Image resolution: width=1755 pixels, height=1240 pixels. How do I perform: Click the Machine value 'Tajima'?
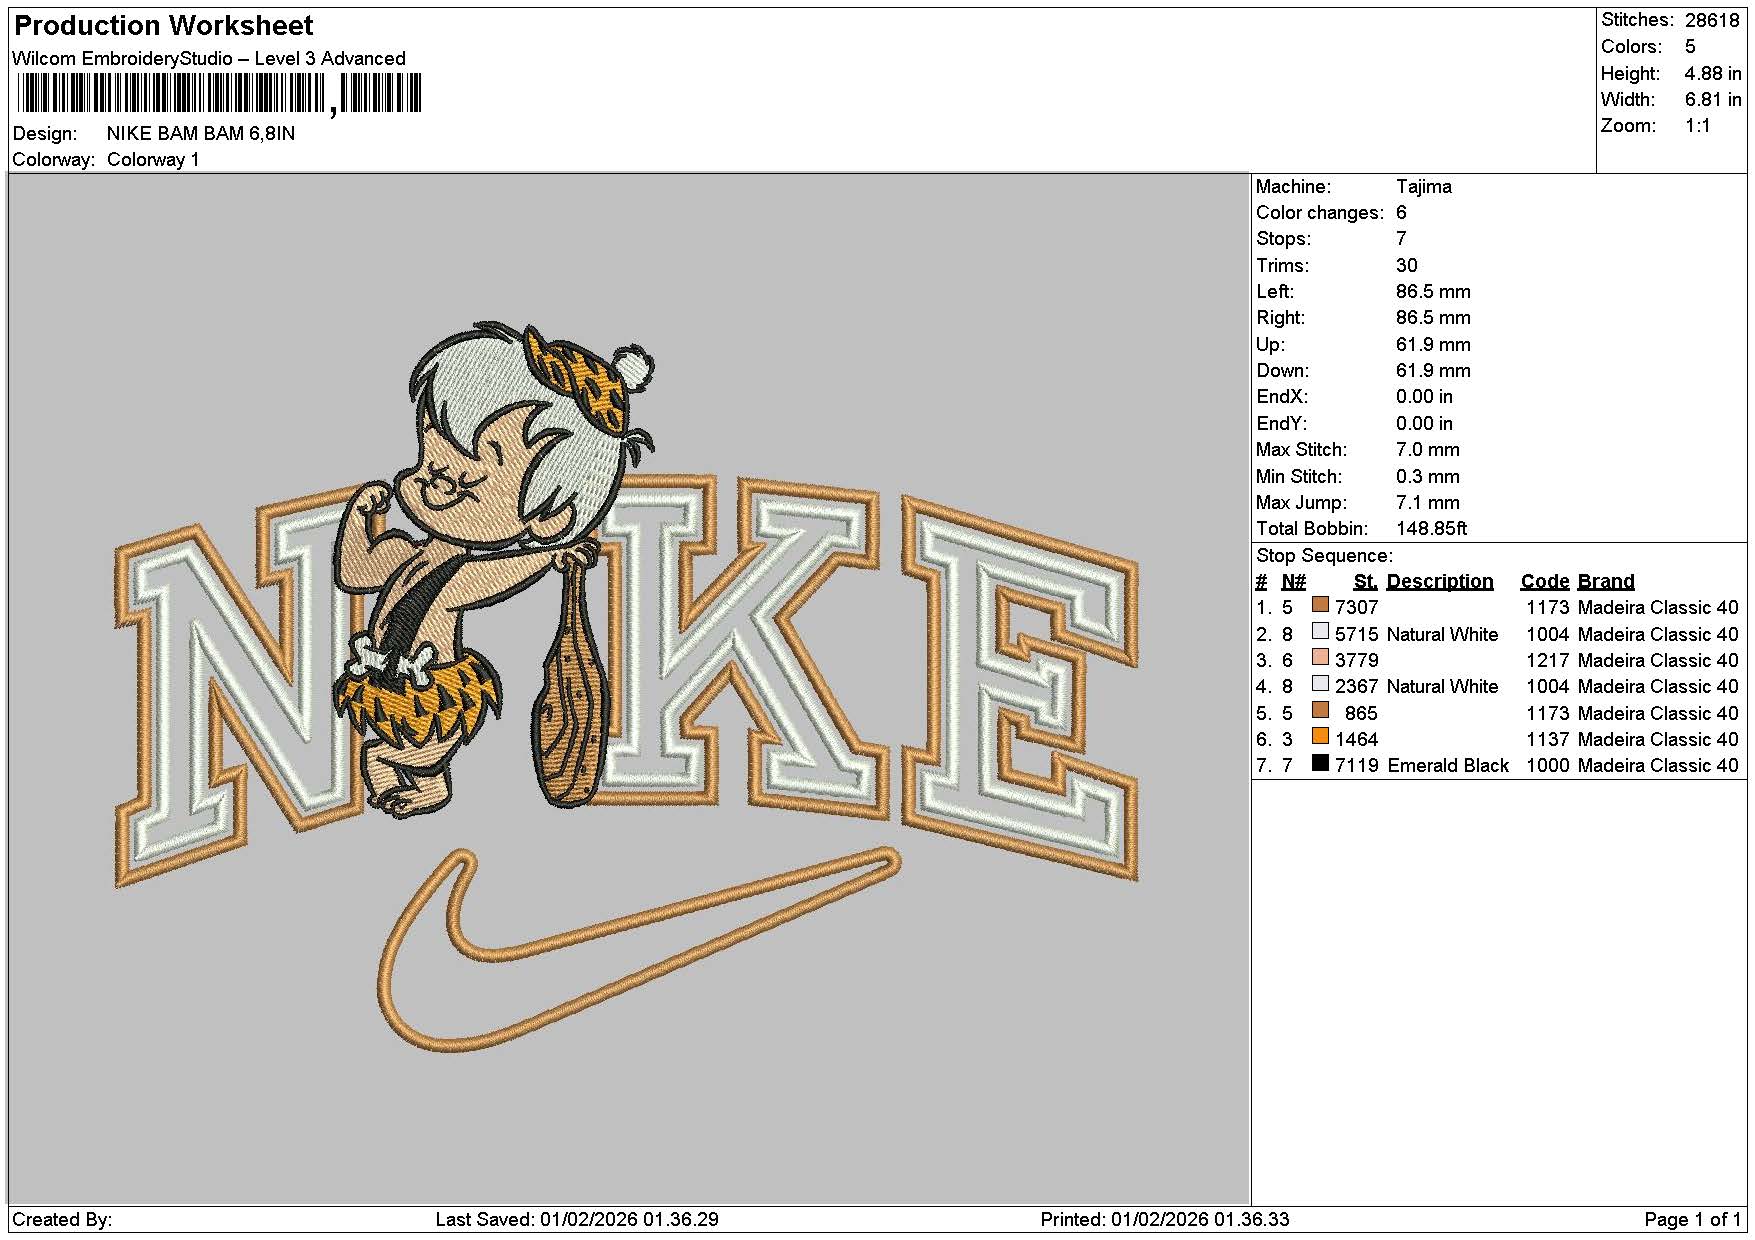point(1424,186)
